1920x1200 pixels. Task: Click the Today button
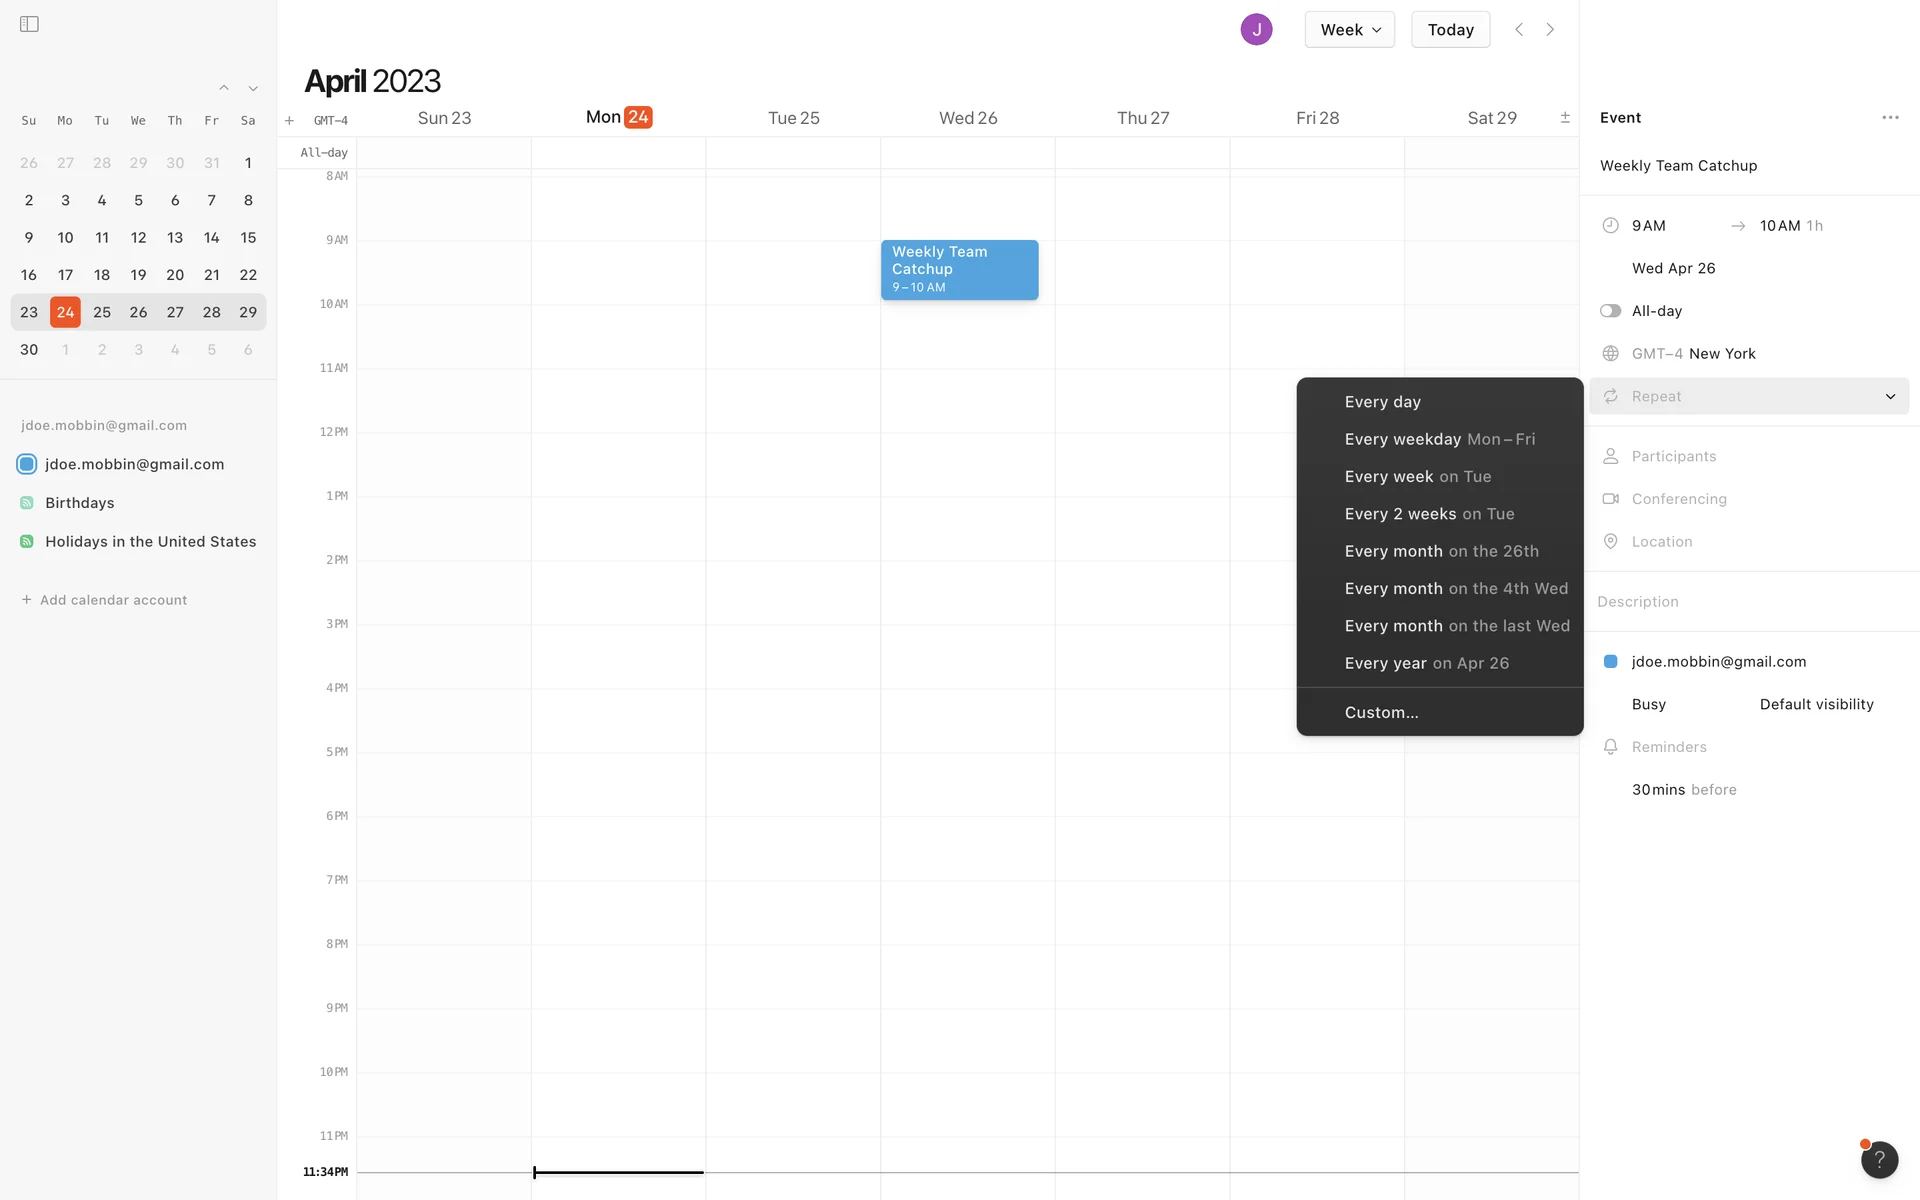coord(1450,29)
